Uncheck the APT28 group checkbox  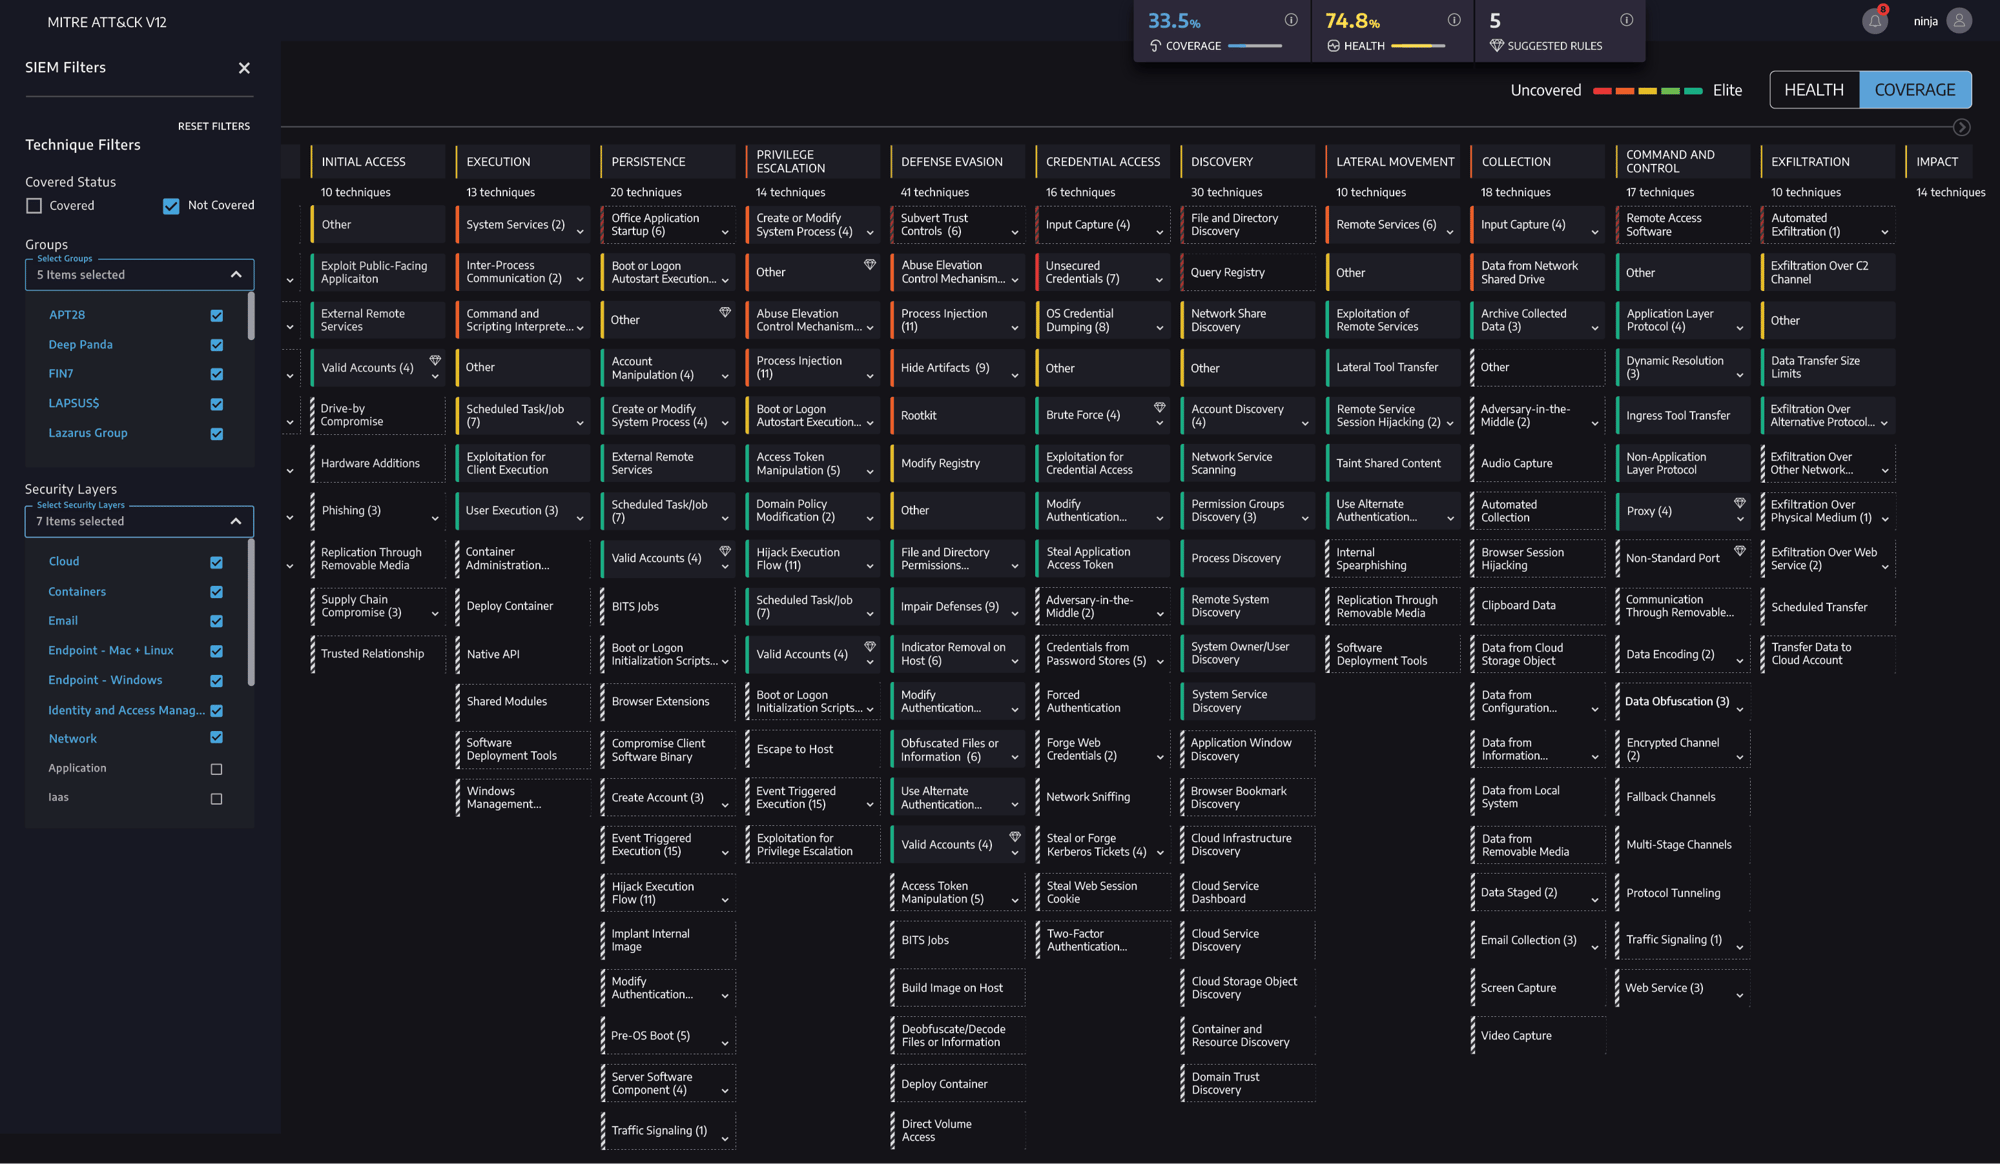[217, 315]
